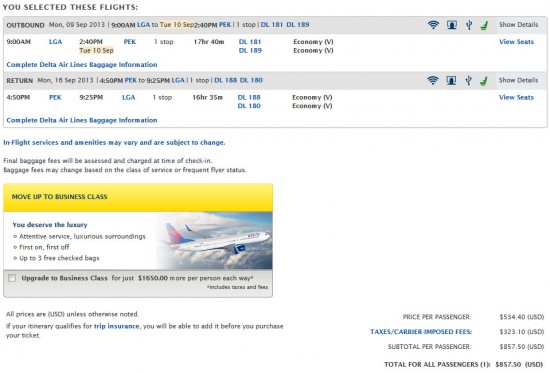550x373 pixels.
Task: Click the outbound flight Wi-Fi icon
Action: click(434, 25)
